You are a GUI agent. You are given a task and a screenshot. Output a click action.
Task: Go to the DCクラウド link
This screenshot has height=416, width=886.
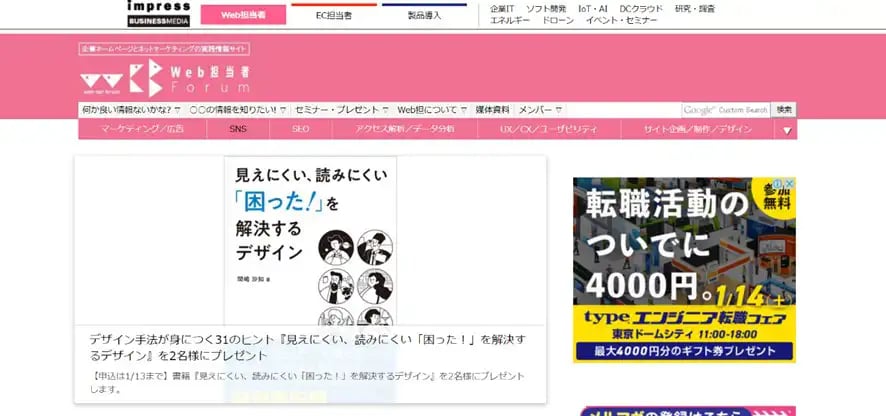click(641, 8)
